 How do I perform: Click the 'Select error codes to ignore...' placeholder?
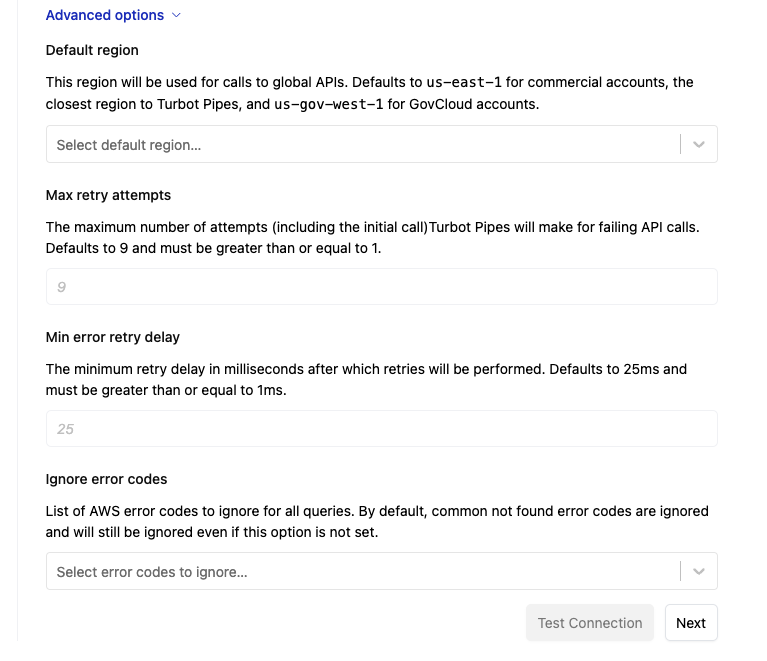(152, 572)
